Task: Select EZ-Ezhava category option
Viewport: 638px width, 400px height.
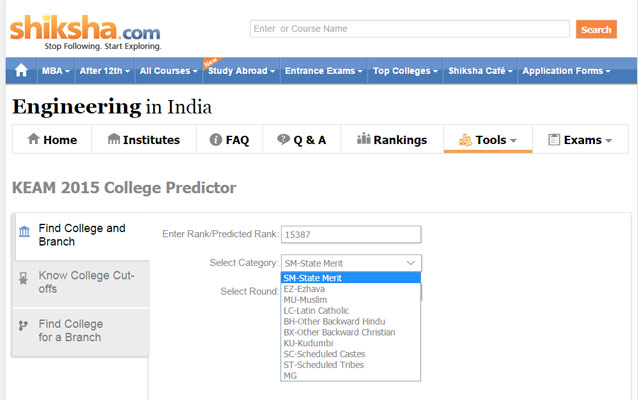Action: pyautogui.click(x=304, y=289)
